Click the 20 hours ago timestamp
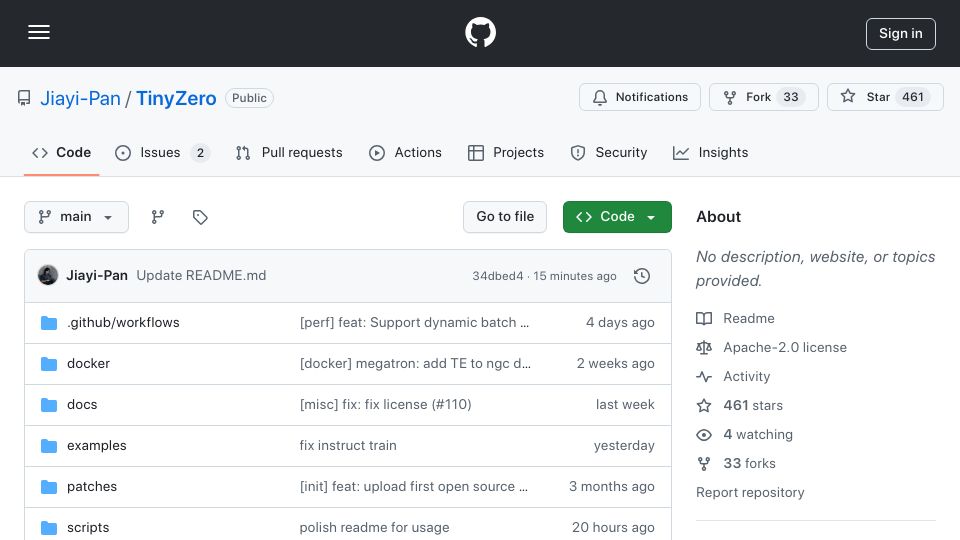This screenshot has height=540, width=960. [x=613, y=527]
